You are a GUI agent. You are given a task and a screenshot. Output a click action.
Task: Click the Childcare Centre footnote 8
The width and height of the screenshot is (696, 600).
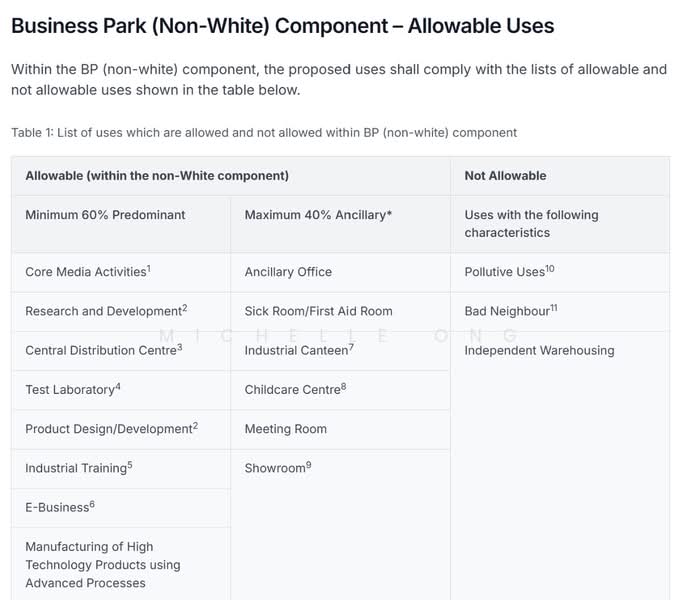click(x=344, y=387)
